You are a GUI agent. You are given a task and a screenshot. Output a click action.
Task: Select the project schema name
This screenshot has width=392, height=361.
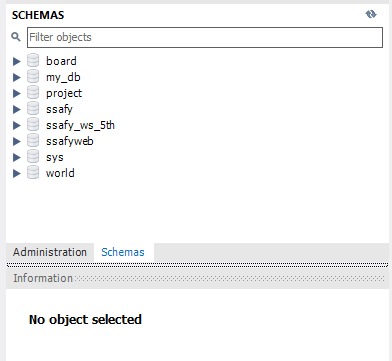[64, 93]
